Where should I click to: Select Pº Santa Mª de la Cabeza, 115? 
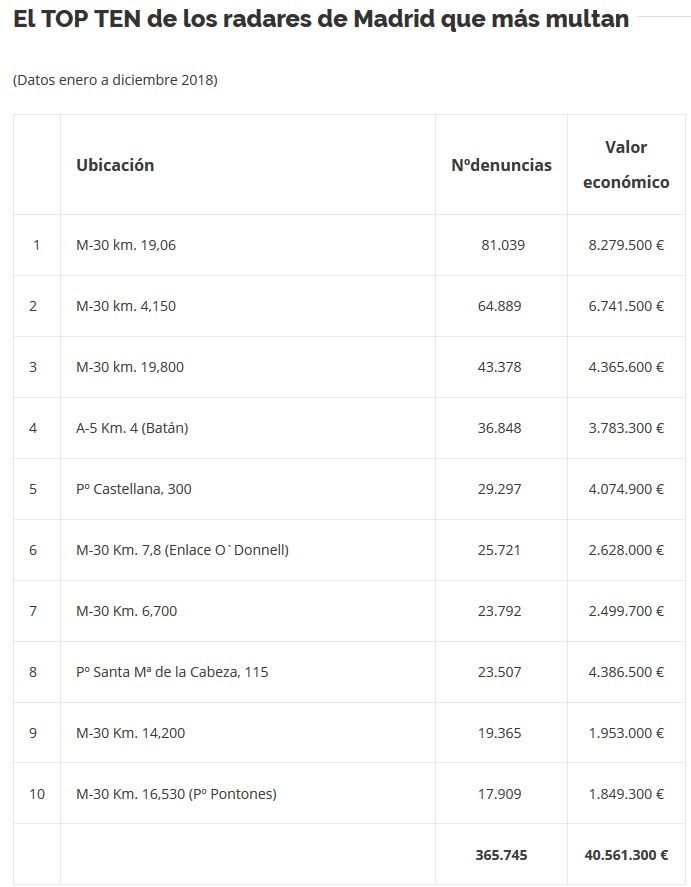(172, 672)
